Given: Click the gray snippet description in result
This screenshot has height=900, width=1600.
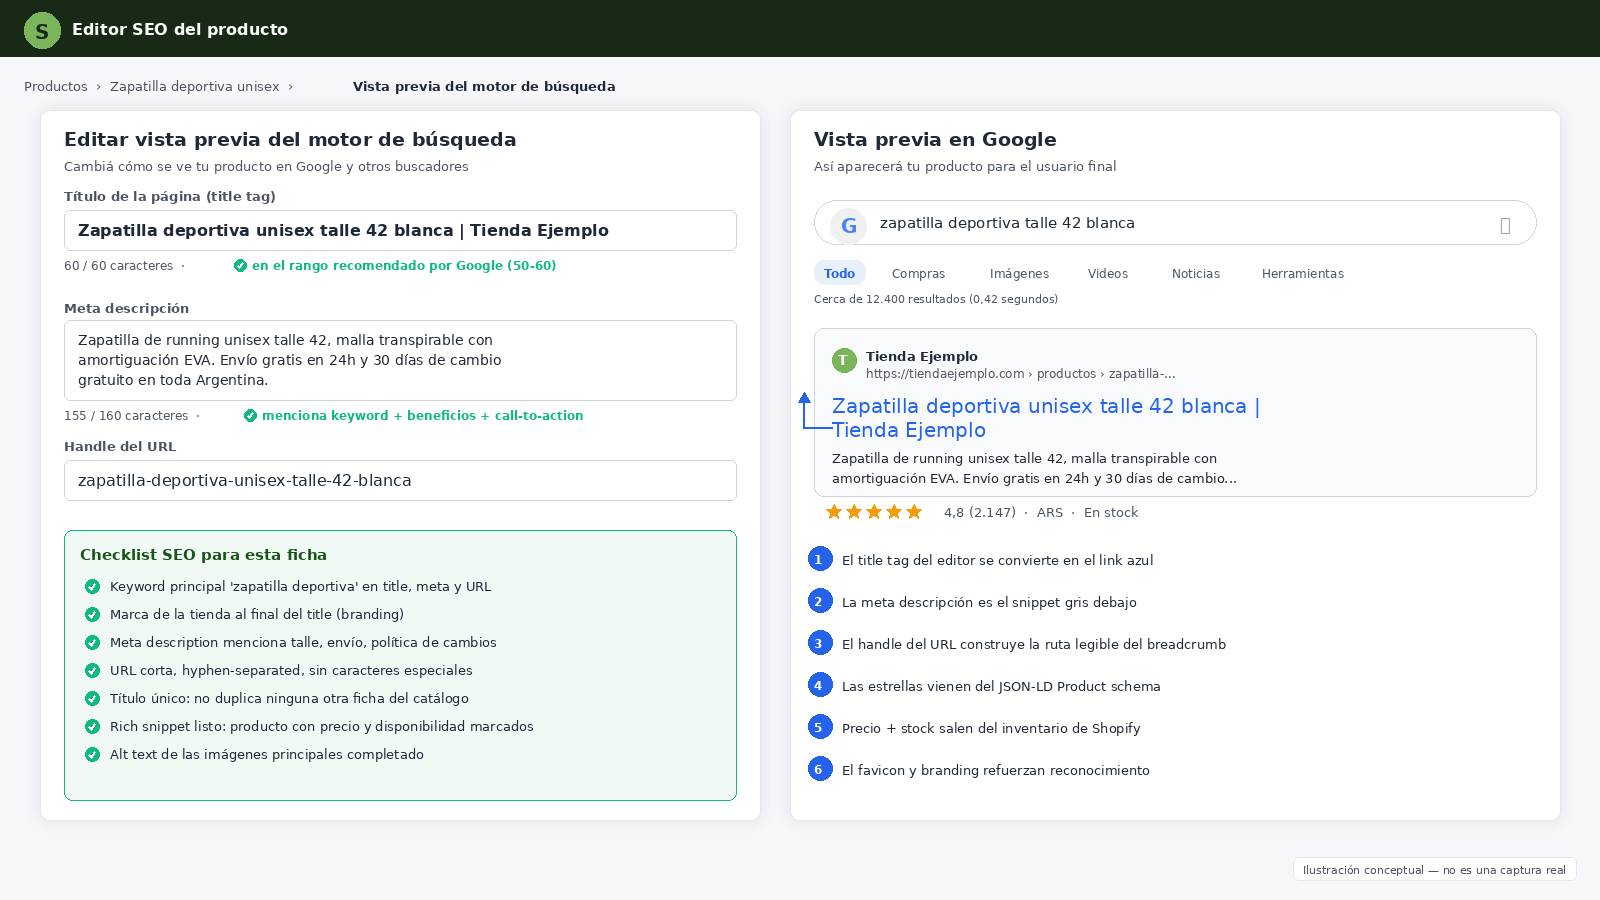Looking at the screenshot, I should [x=1034, y=468].
